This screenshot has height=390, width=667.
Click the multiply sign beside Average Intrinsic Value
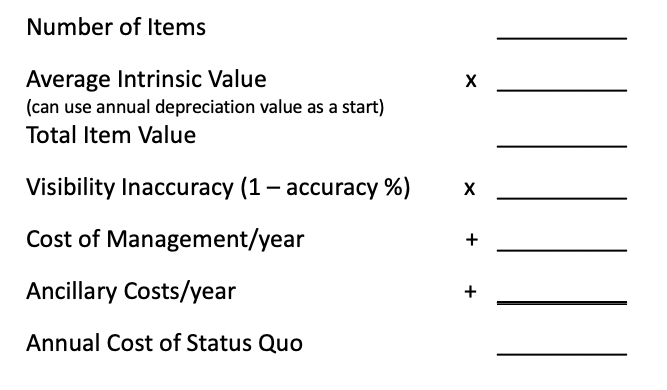(471, 80)
